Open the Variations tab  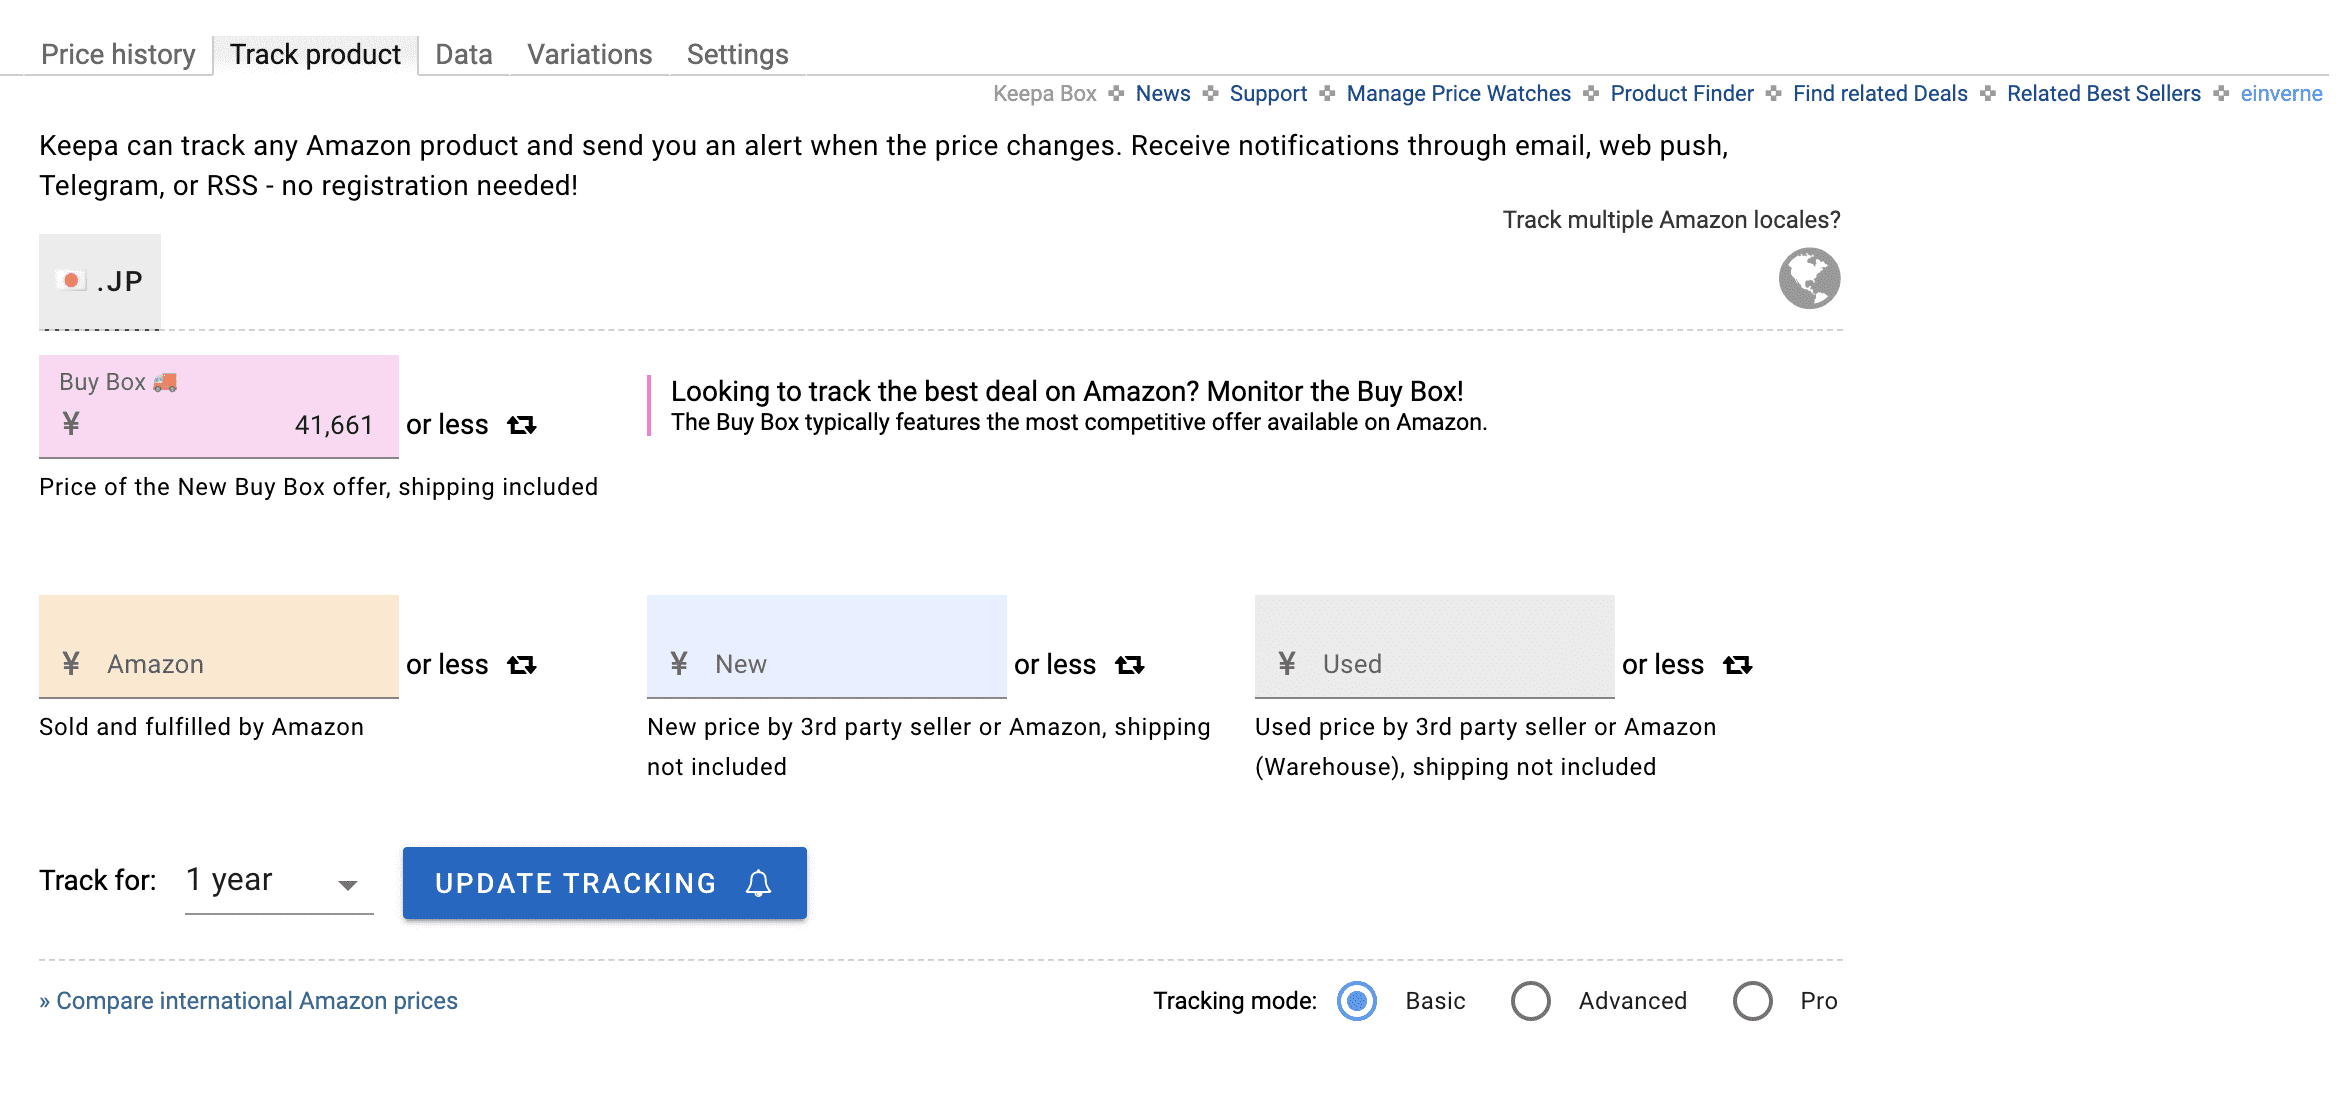coord(589,54)
